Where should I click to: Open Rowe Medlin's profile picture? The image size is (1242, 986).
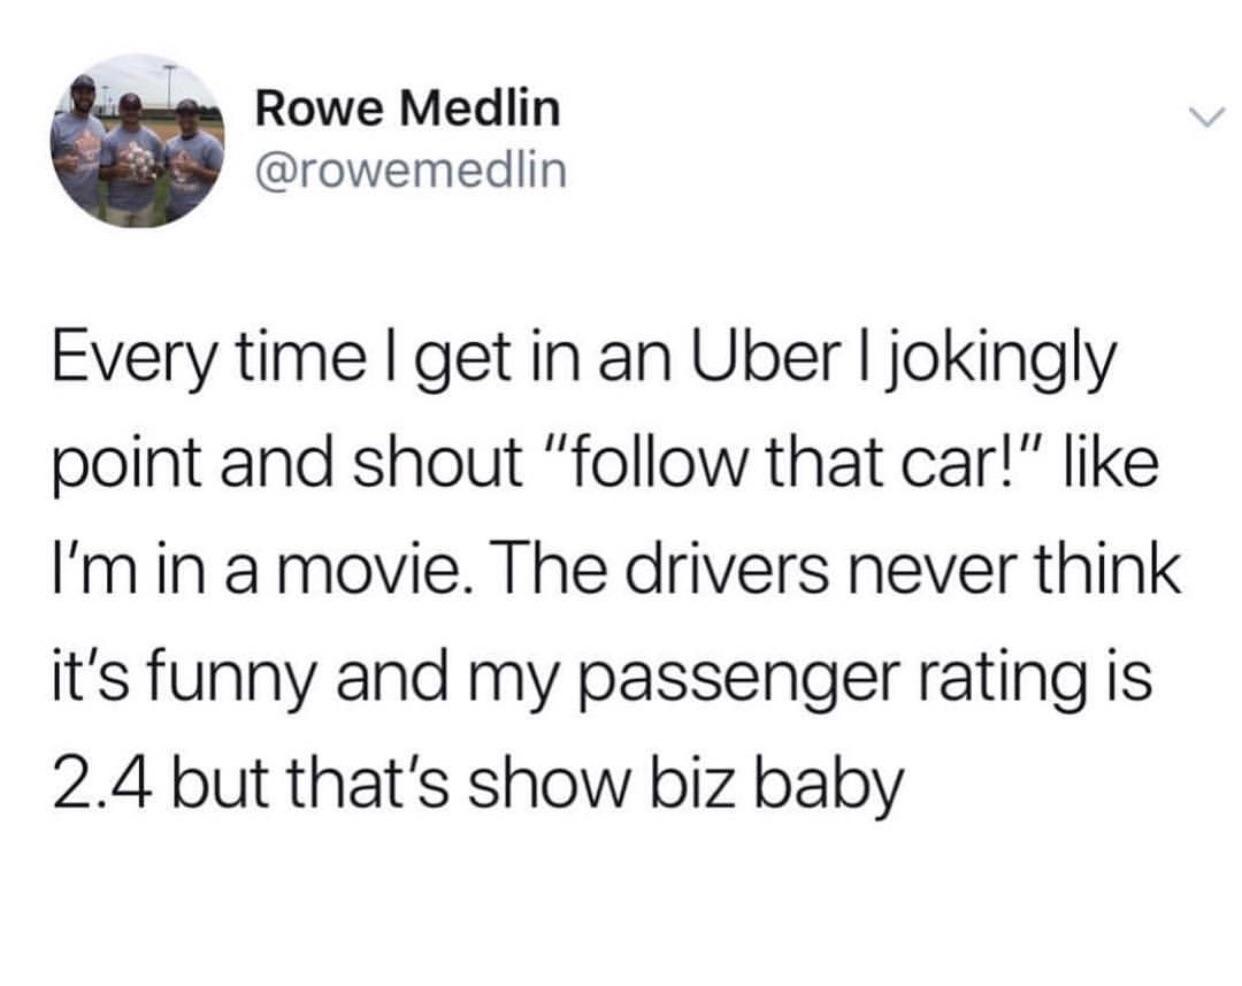[138, 141]
